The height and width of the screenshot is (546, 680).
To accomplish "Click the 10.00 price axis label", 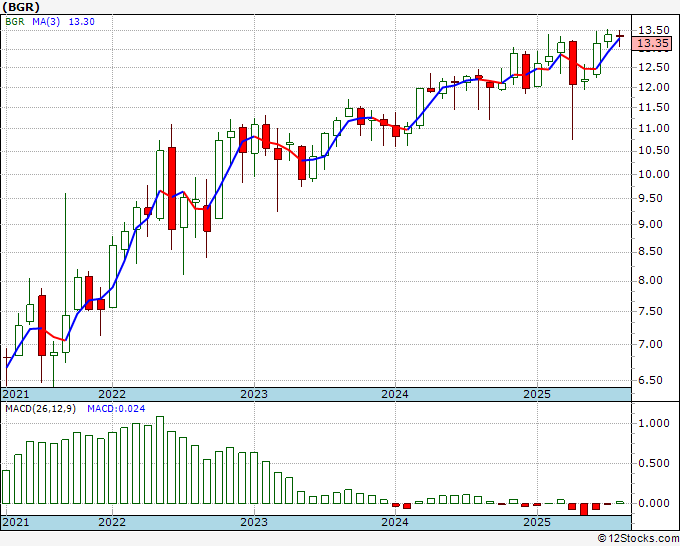I will click(x=654, y=174).
